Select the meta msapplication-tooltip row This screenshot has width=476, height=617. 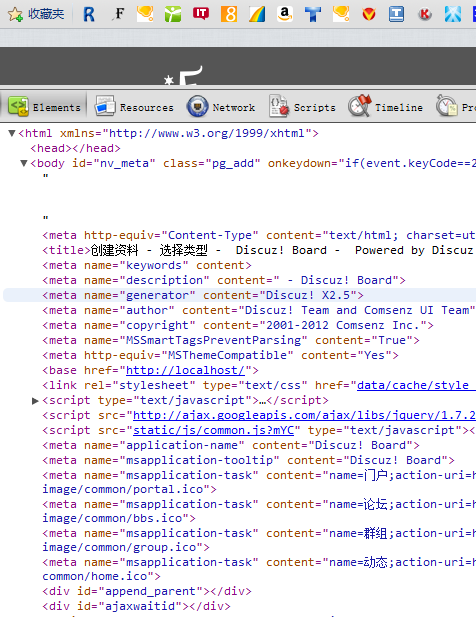point(248,460)
